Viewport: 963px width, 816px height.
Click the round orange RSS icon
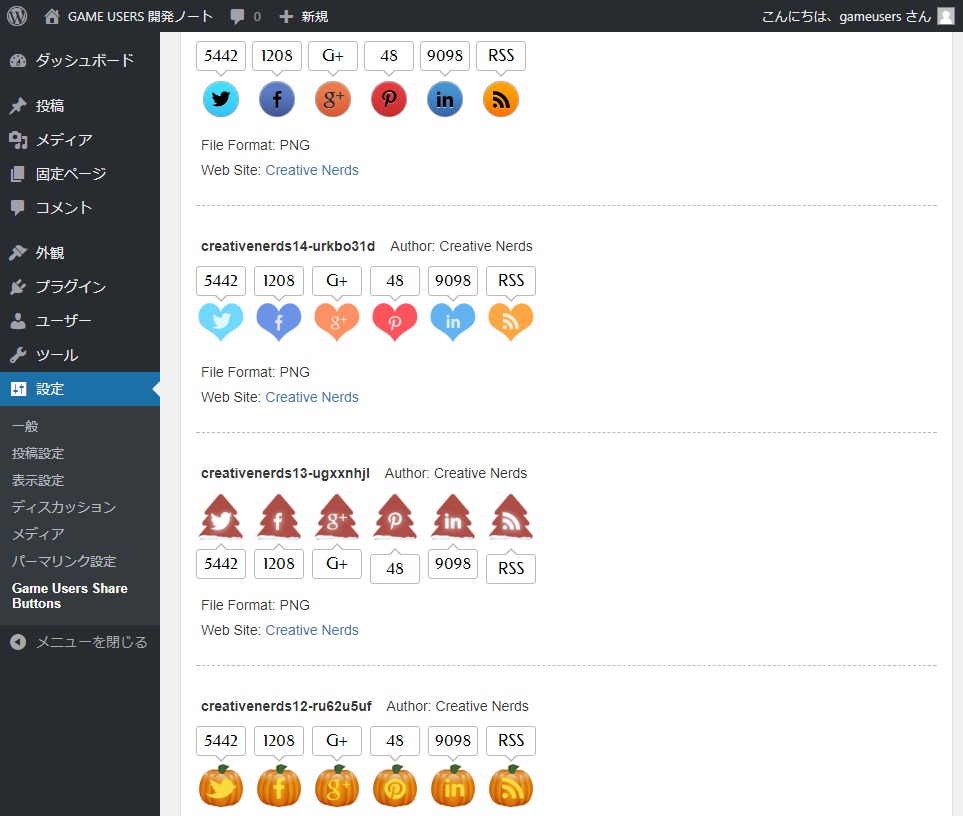pos(501,99)
